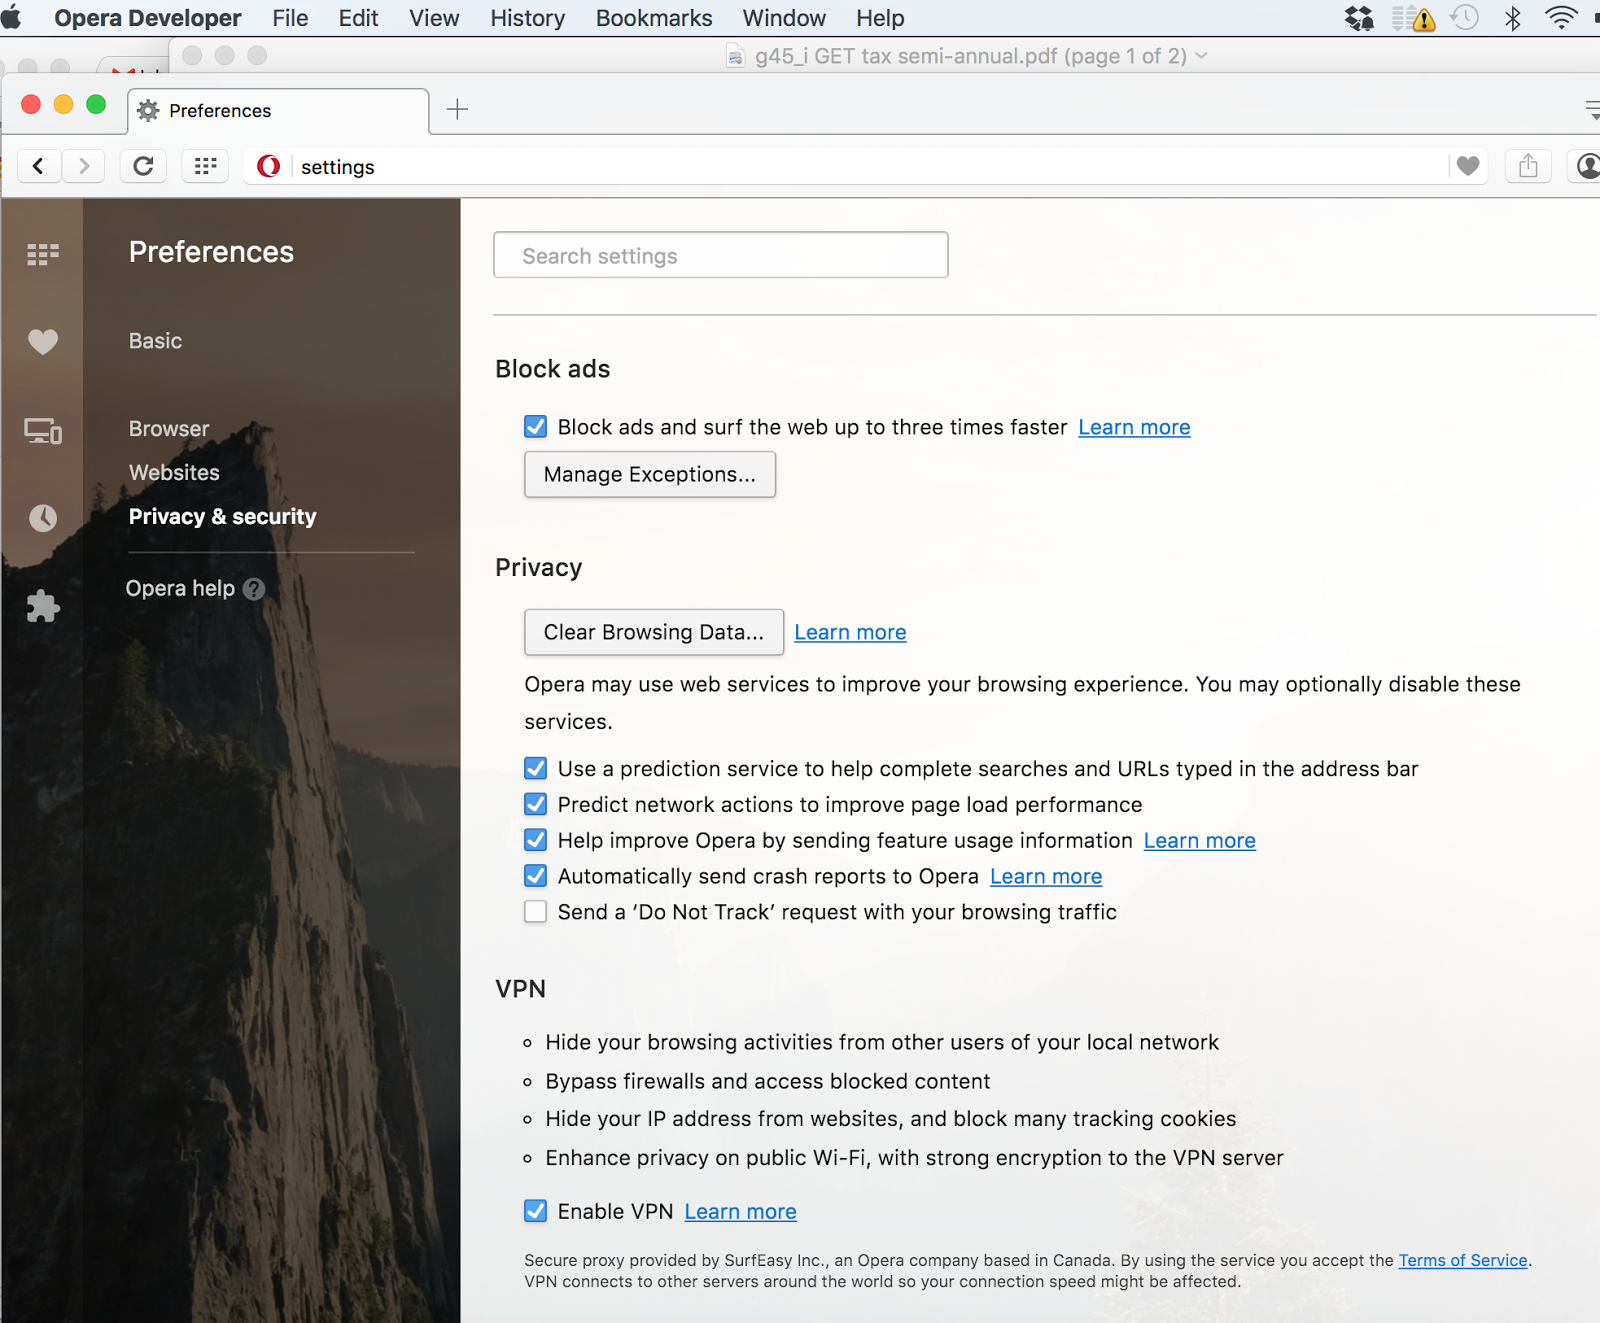Open Bluetooth menu bar icon

(x=1513, y=18)
